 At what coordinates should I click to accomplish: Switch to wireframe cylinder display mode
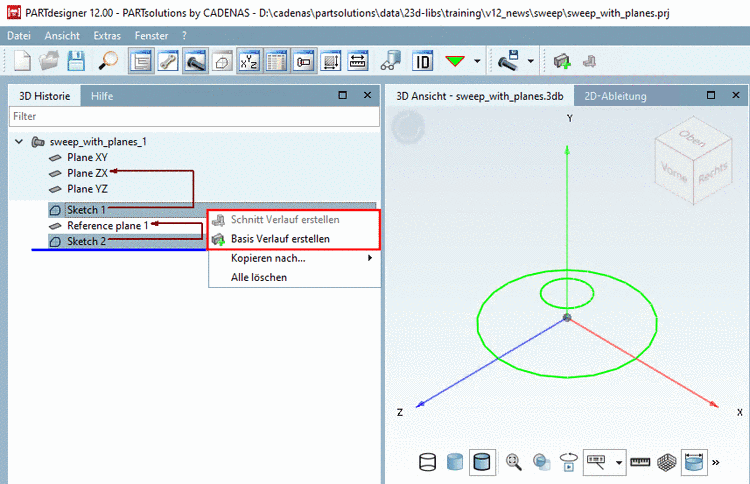(x=427, y=462)
